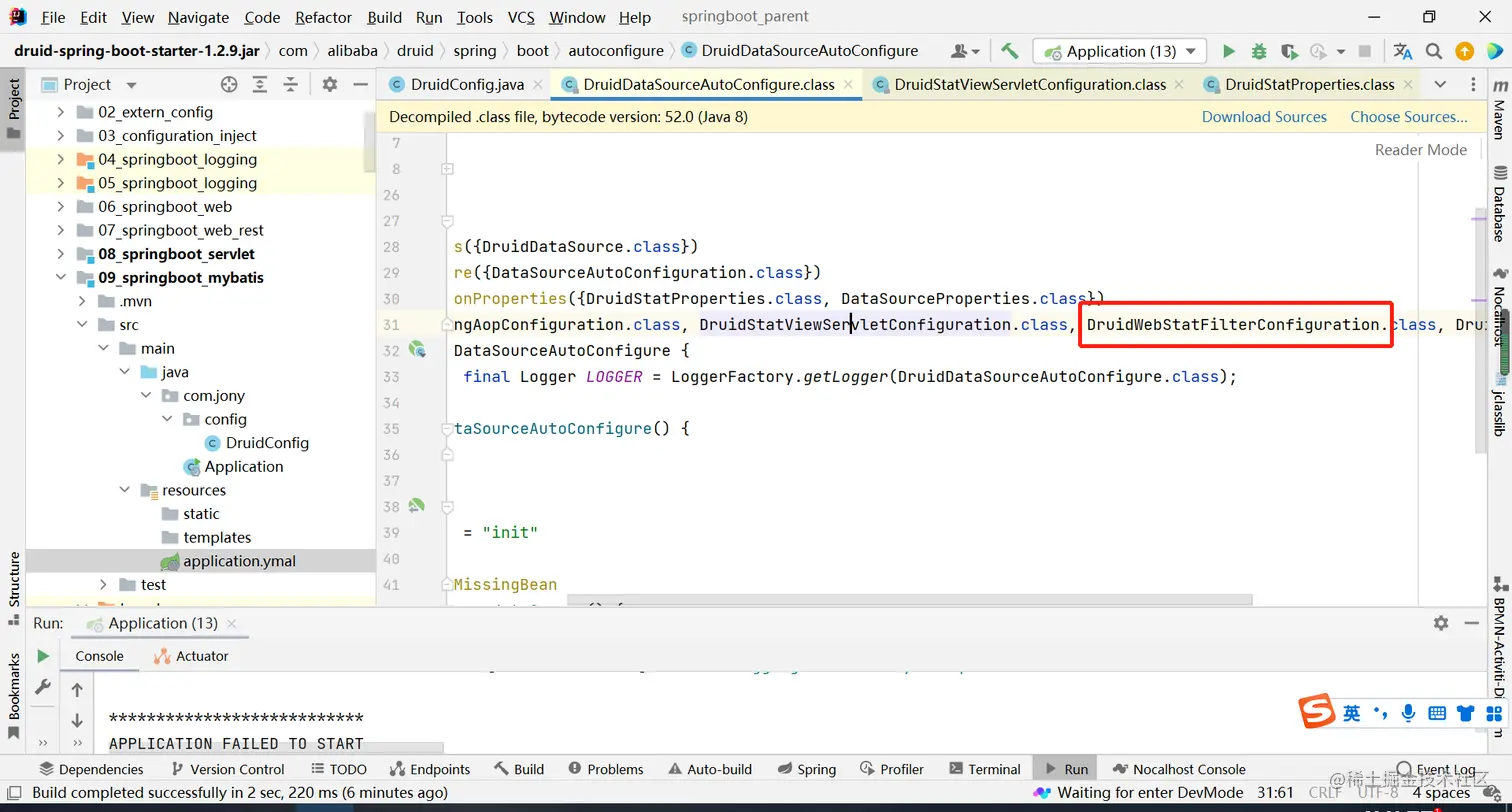The image size is (1512, 812).
Task: Open the Application (13) run configuration dropdown
Action: [1120, 51]
